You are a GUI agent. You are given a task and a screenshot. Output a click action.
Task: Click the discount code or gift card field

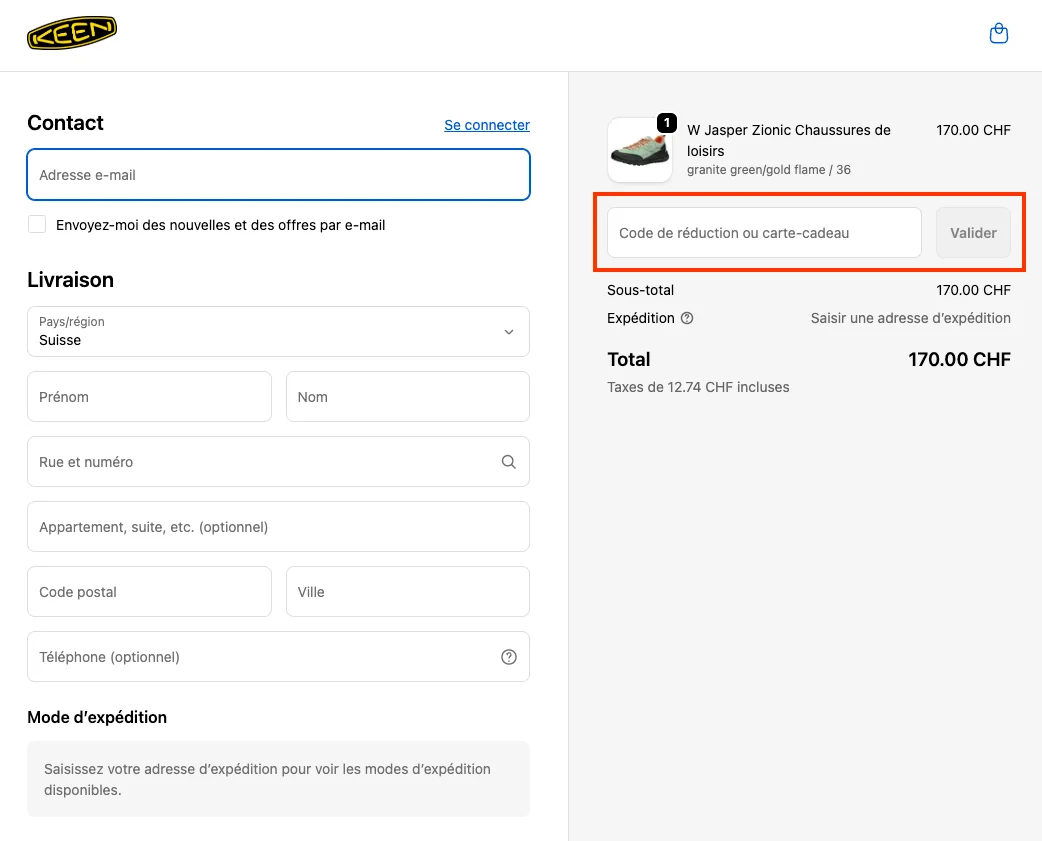click(763, 232)
